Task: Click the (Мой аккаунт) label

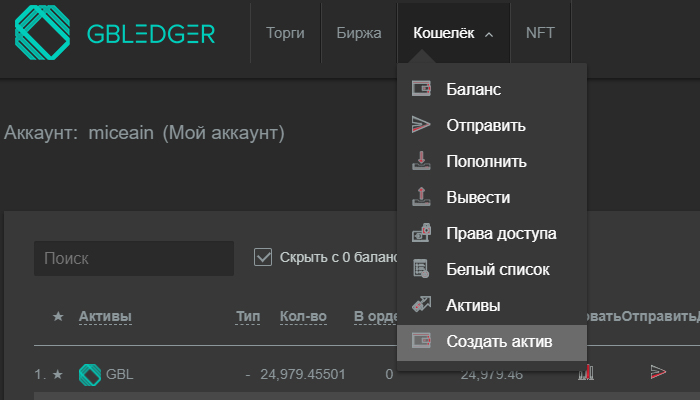Action: coord(223,133)
